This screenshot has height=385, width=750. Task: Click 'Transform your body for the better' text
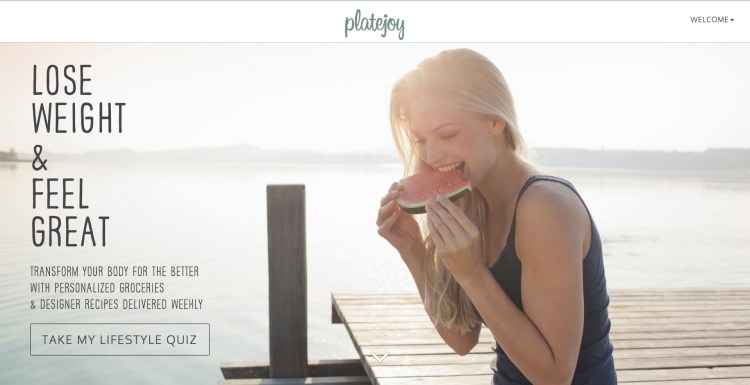coord(114,272)
